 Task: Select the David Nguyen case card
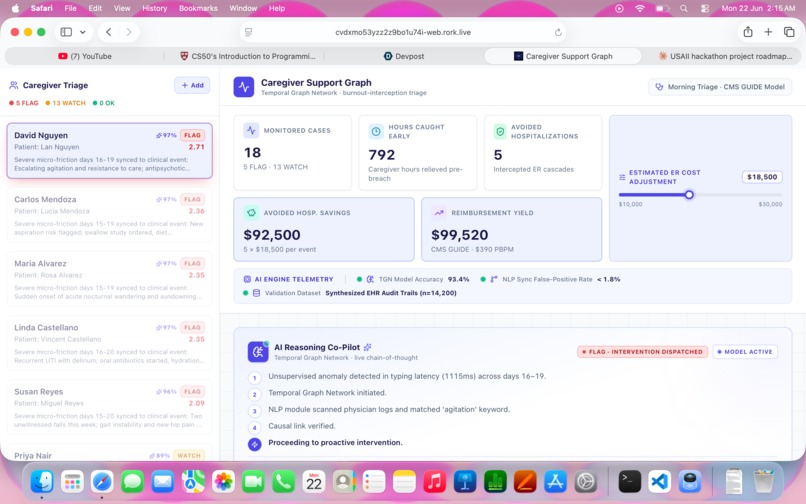[109, 151]
